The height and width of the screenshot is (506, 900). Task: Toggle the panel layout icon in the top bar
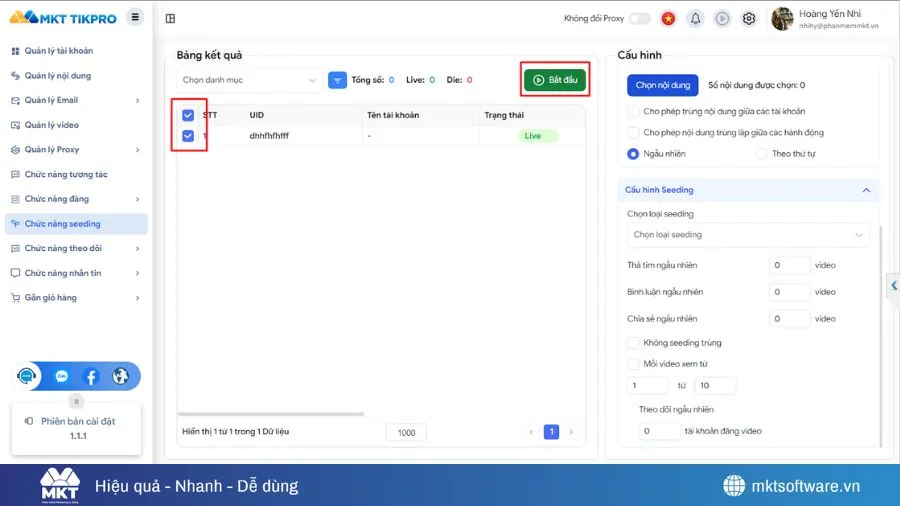pyautogui.click(x=170, y=18)
